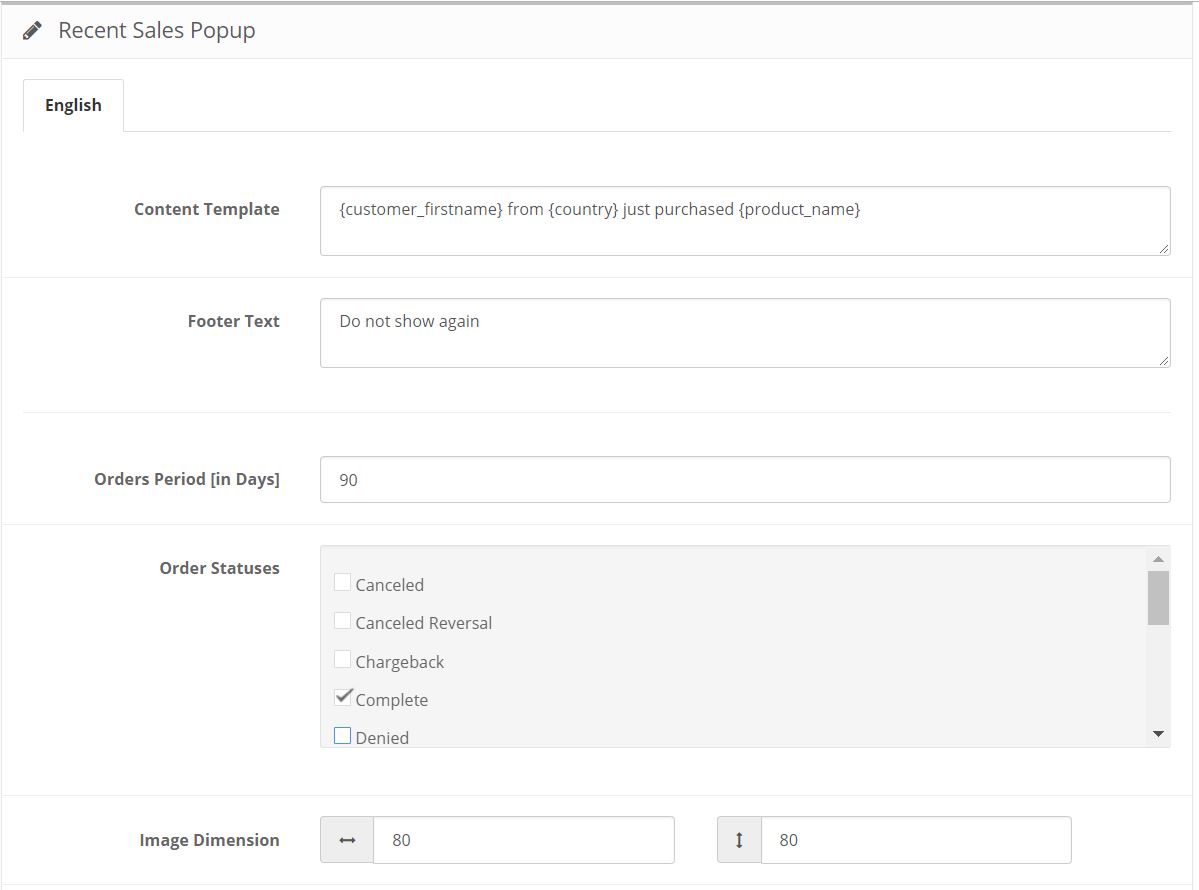Viewport: 1199px width, 890px height.
Task: Click the pencil icon beside Recent Sales Popup
Action: [x=32, y=31]
